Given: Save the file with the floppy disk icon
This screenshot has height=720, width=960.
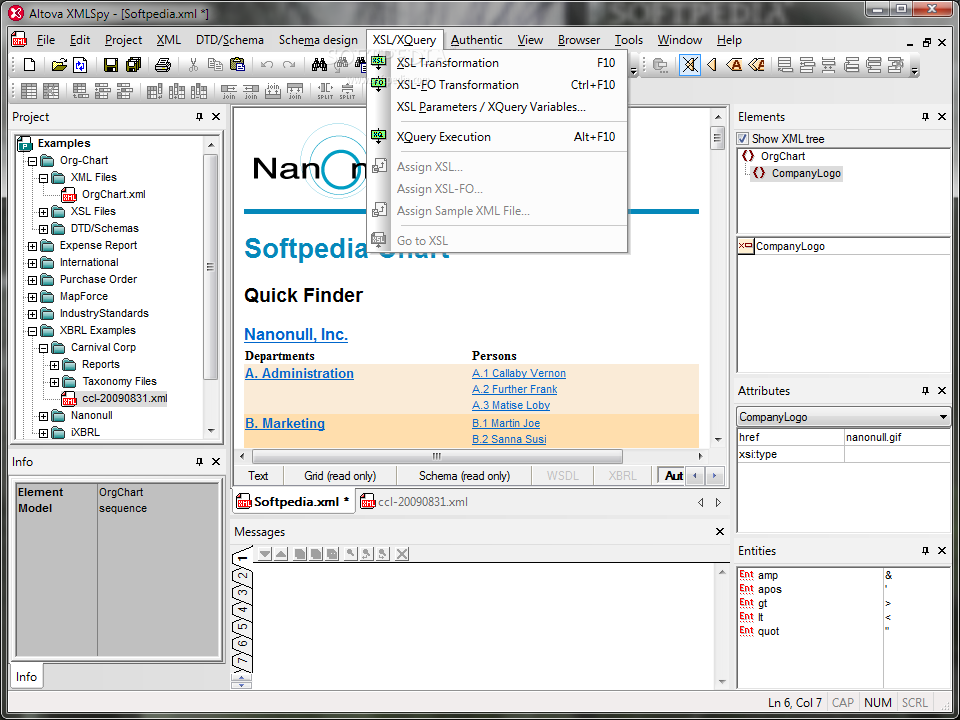Looking at the screenshot, I should [x=111, y=64].
